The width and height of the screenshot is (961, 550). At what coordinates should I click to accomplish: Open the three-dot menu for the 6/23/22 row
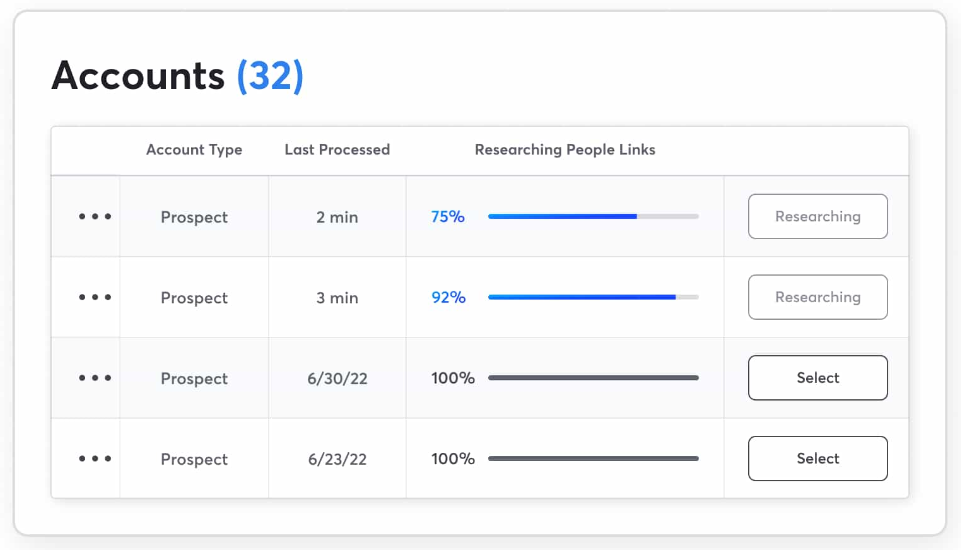pyautogui.click(x=95, y=459)
